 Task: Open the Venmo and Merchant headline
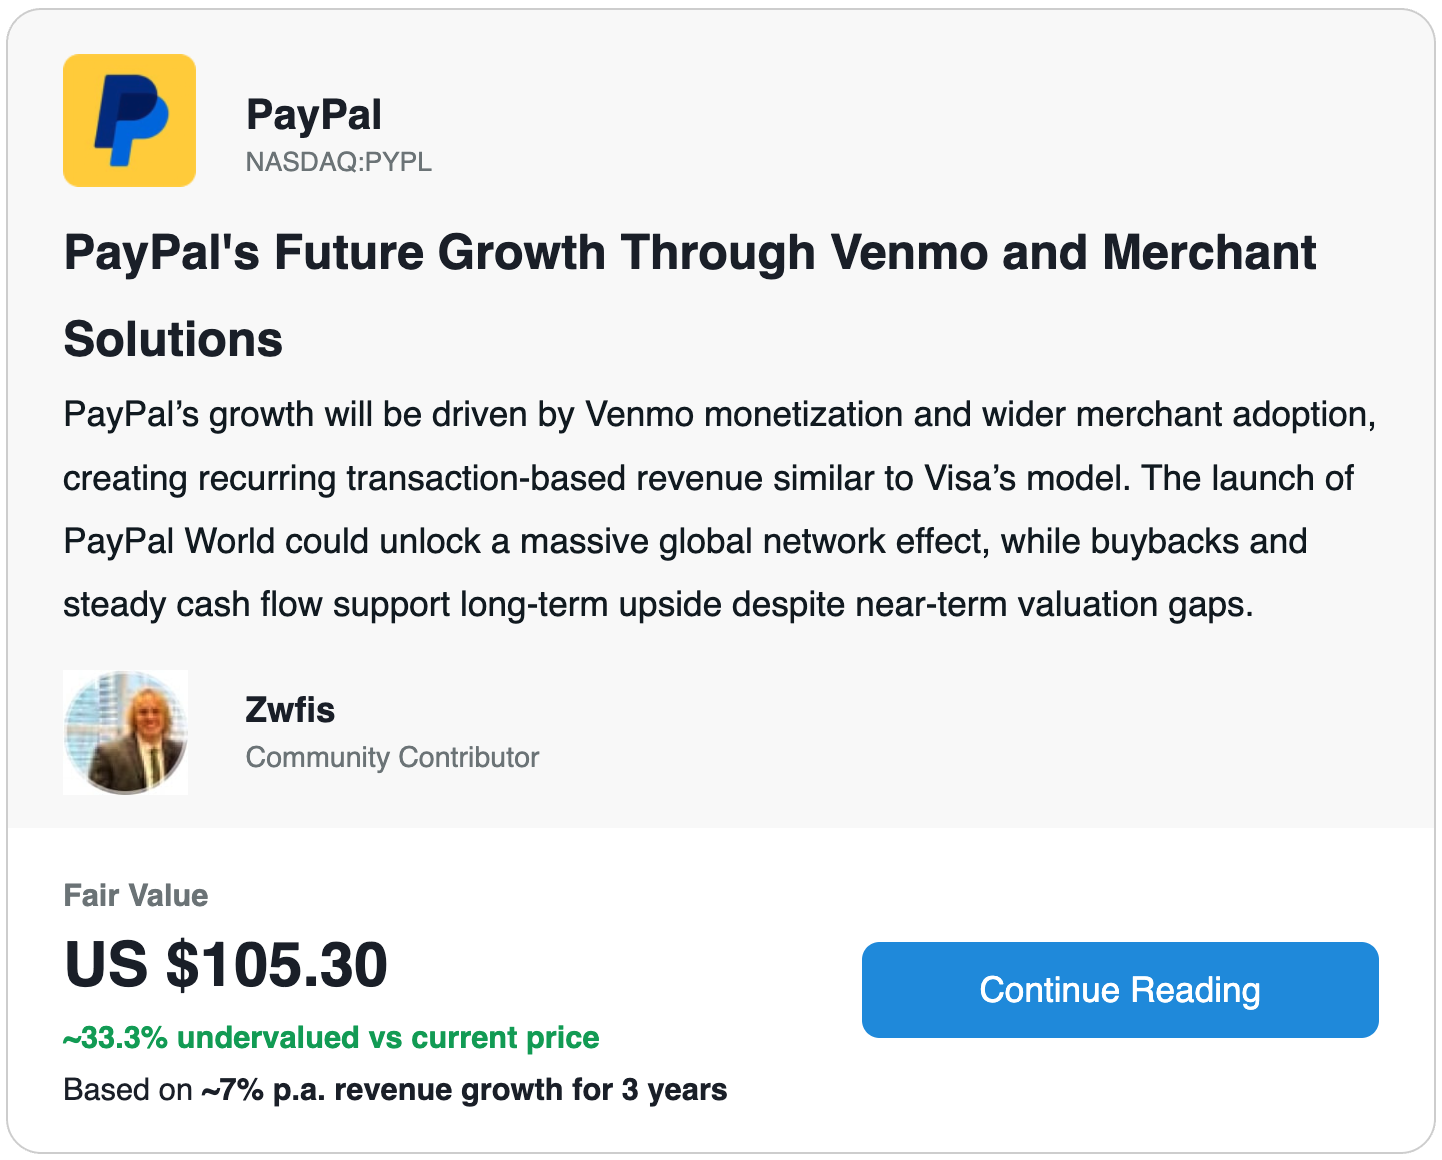tap(689, 252)
